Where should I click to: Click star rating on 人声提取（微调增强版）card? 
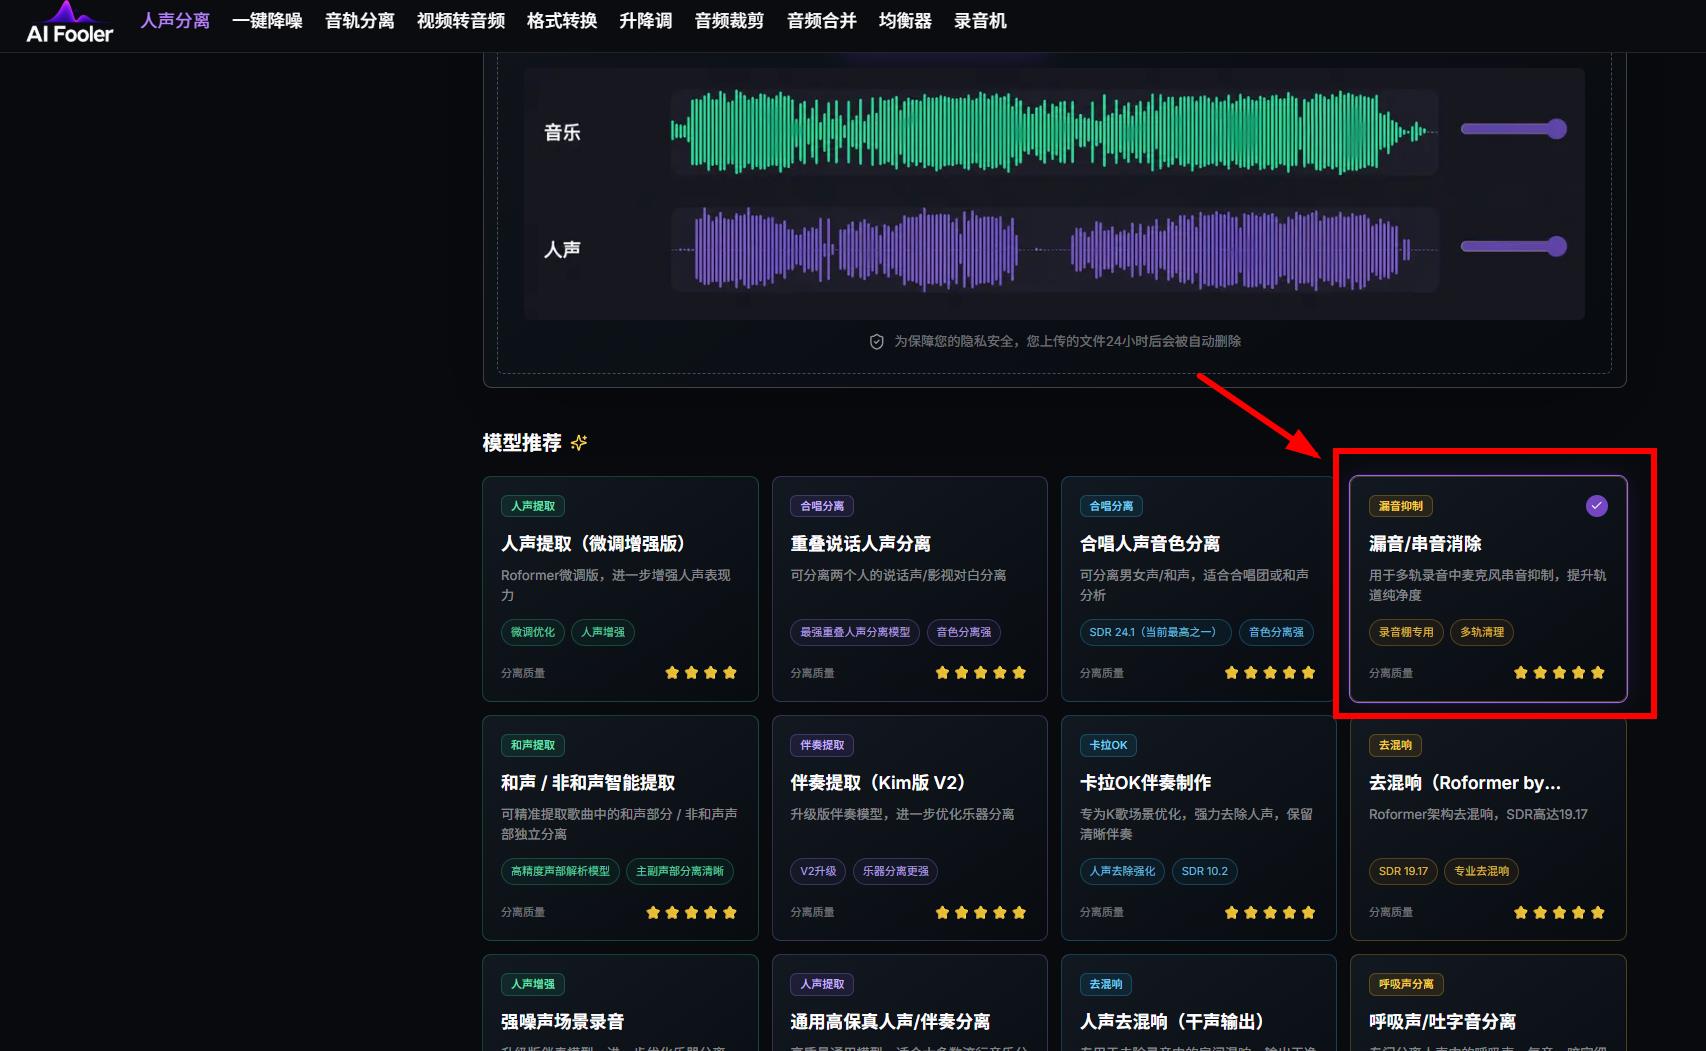[701, 673]
